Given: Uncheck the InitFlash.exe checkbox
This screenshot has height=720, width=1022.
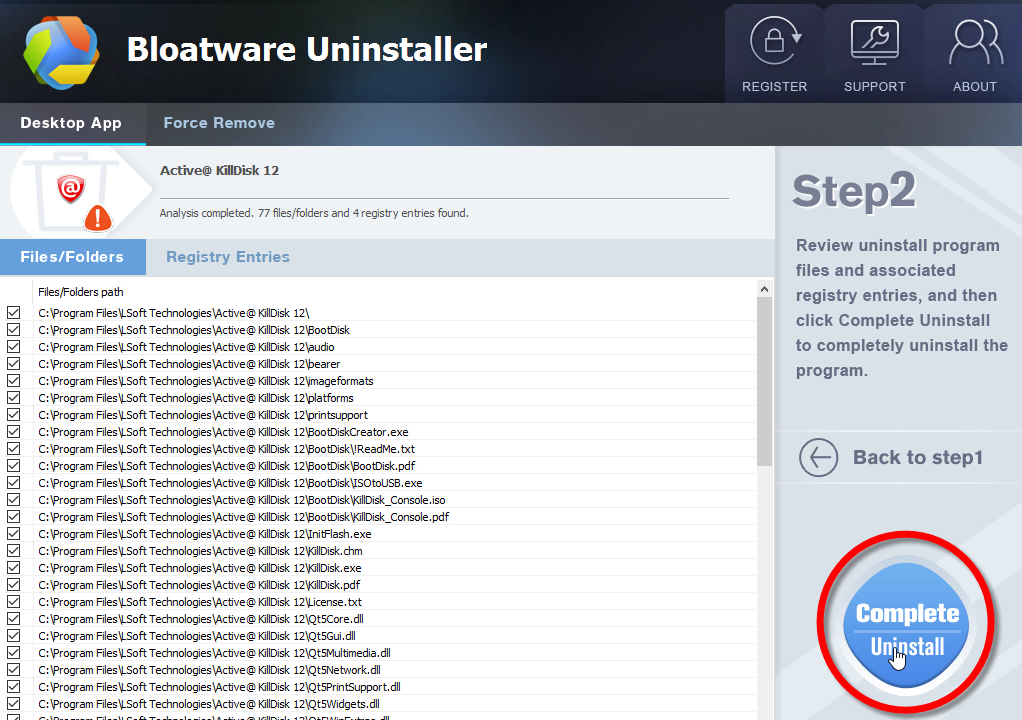Looking at the screenshot, I should coord(13,534).
